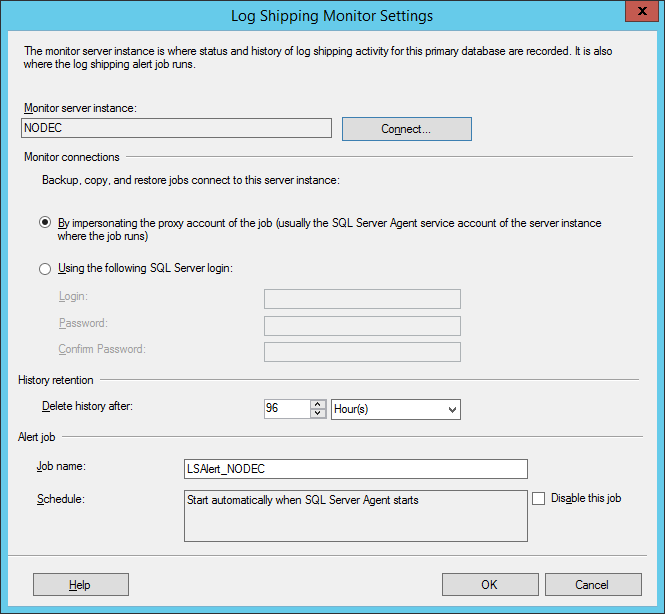The width and height of the screenshot is (665, 614).
Task: Click the Monitor server instance label
Action: pyautogui.click(x=80, y=108)
